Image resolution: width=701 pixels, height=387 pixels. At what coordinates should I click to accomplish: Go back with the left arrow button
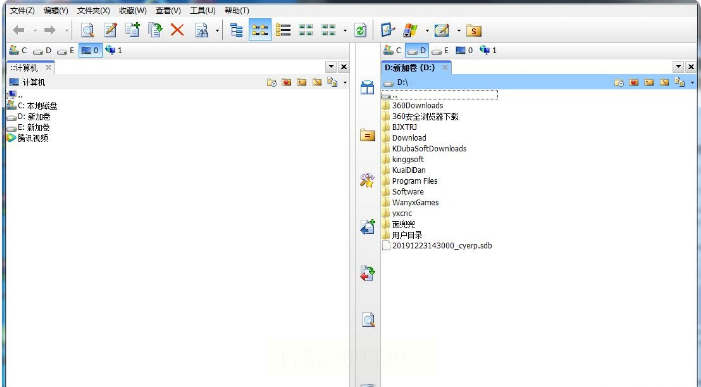pos(19,30)
